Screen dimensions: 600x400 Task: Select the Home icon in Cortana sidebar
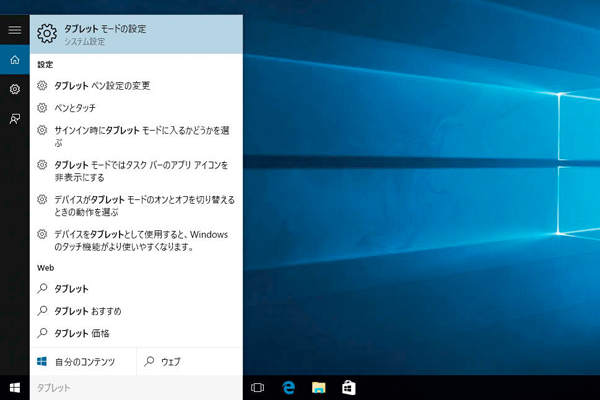(15, 60)
